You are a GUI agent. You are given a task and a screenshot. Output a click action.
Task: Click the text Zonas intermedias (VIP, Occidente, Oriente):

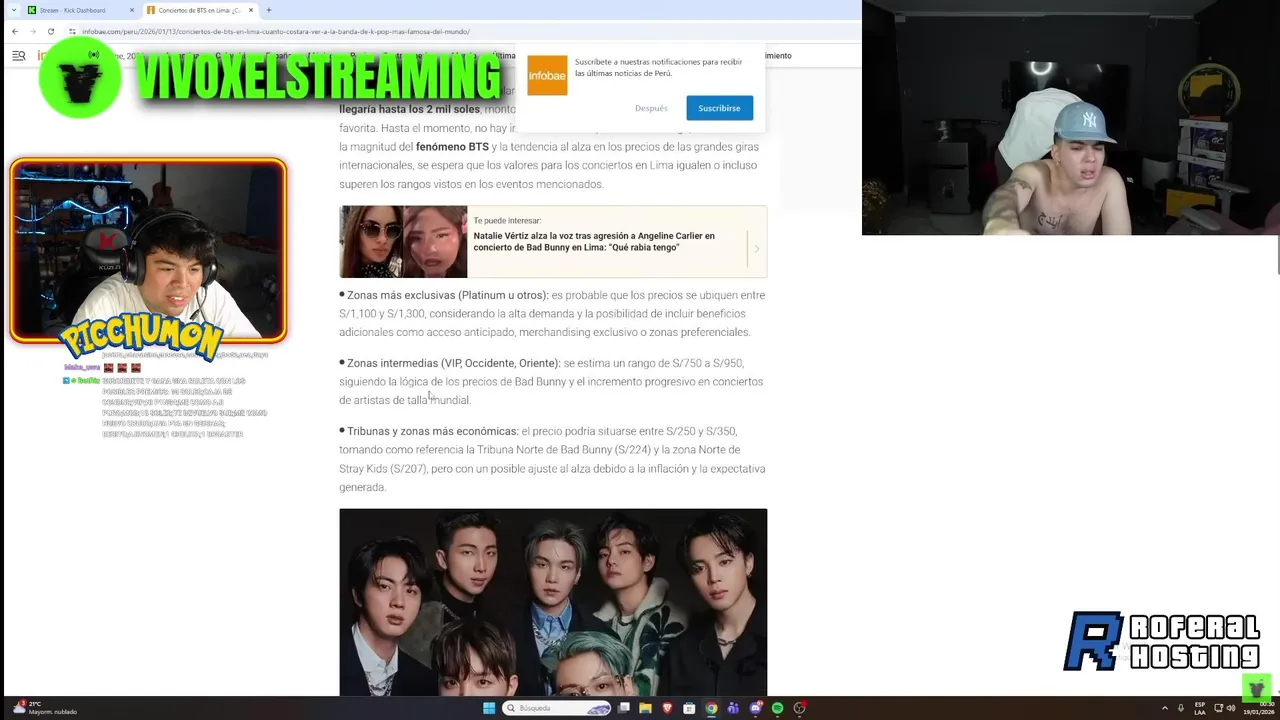tap(453, 363)
